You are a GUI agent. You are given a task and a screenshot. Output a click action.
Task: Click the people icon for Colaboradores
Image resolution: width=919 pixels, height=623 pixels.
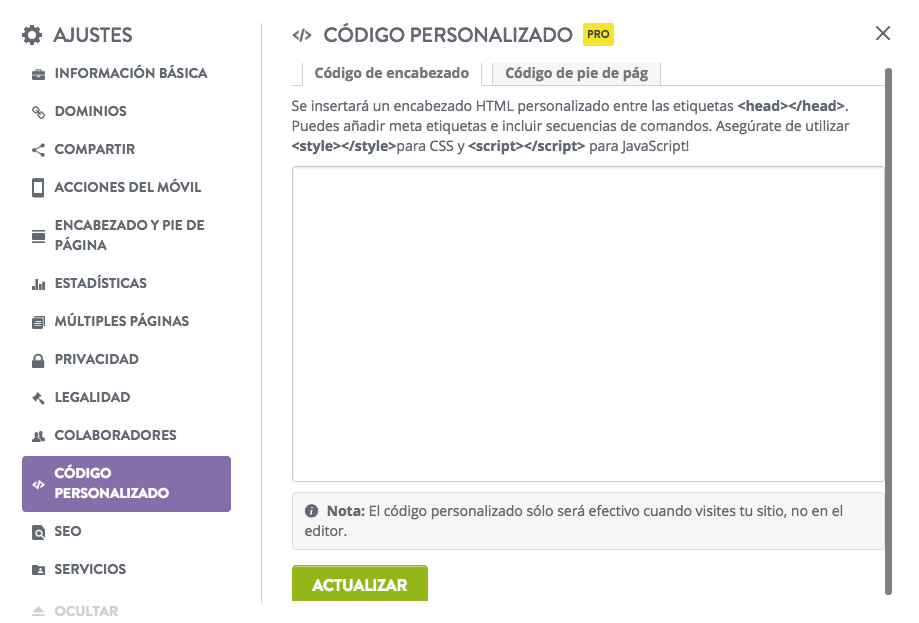[38, 436]
